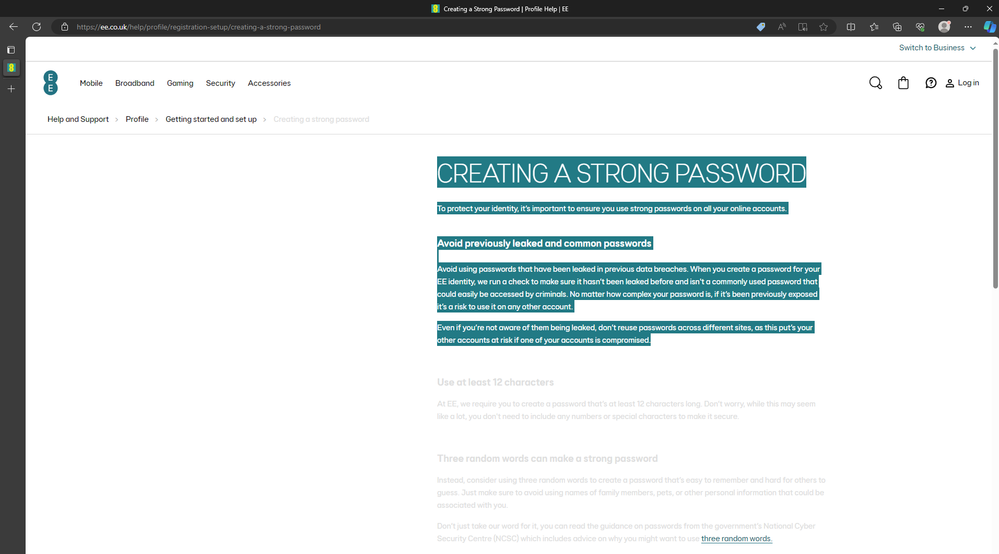Screen dimensions: 999x554
Task: Open the shopping basket
Action: pos(903,83)
